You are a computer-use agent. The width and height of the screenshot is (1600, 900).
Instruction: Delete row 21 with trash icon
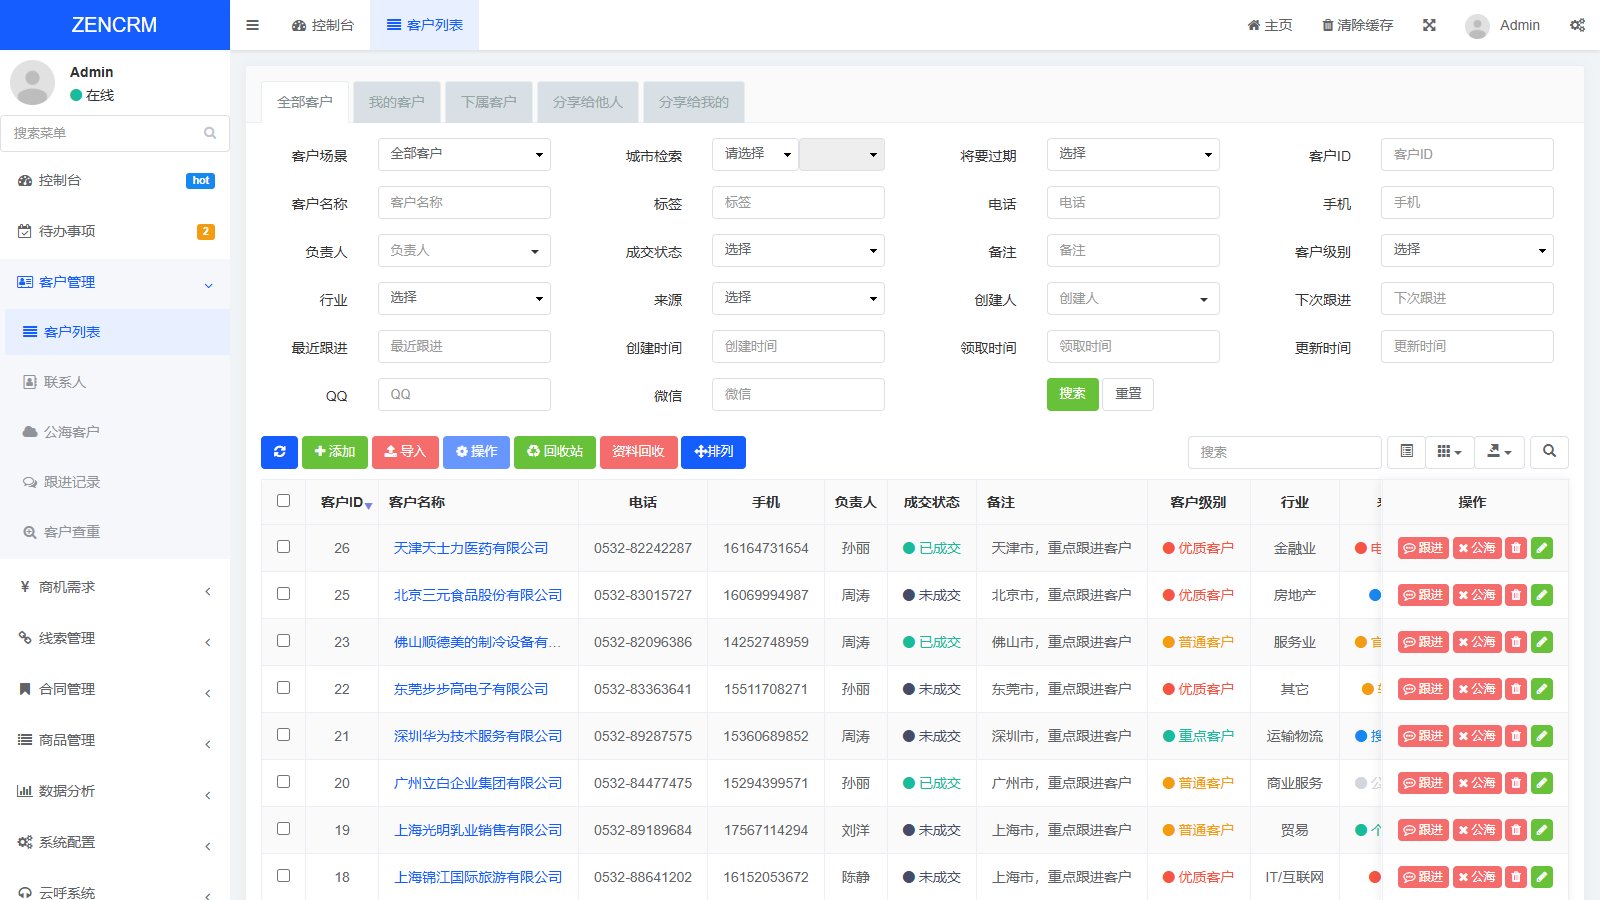1516,736
